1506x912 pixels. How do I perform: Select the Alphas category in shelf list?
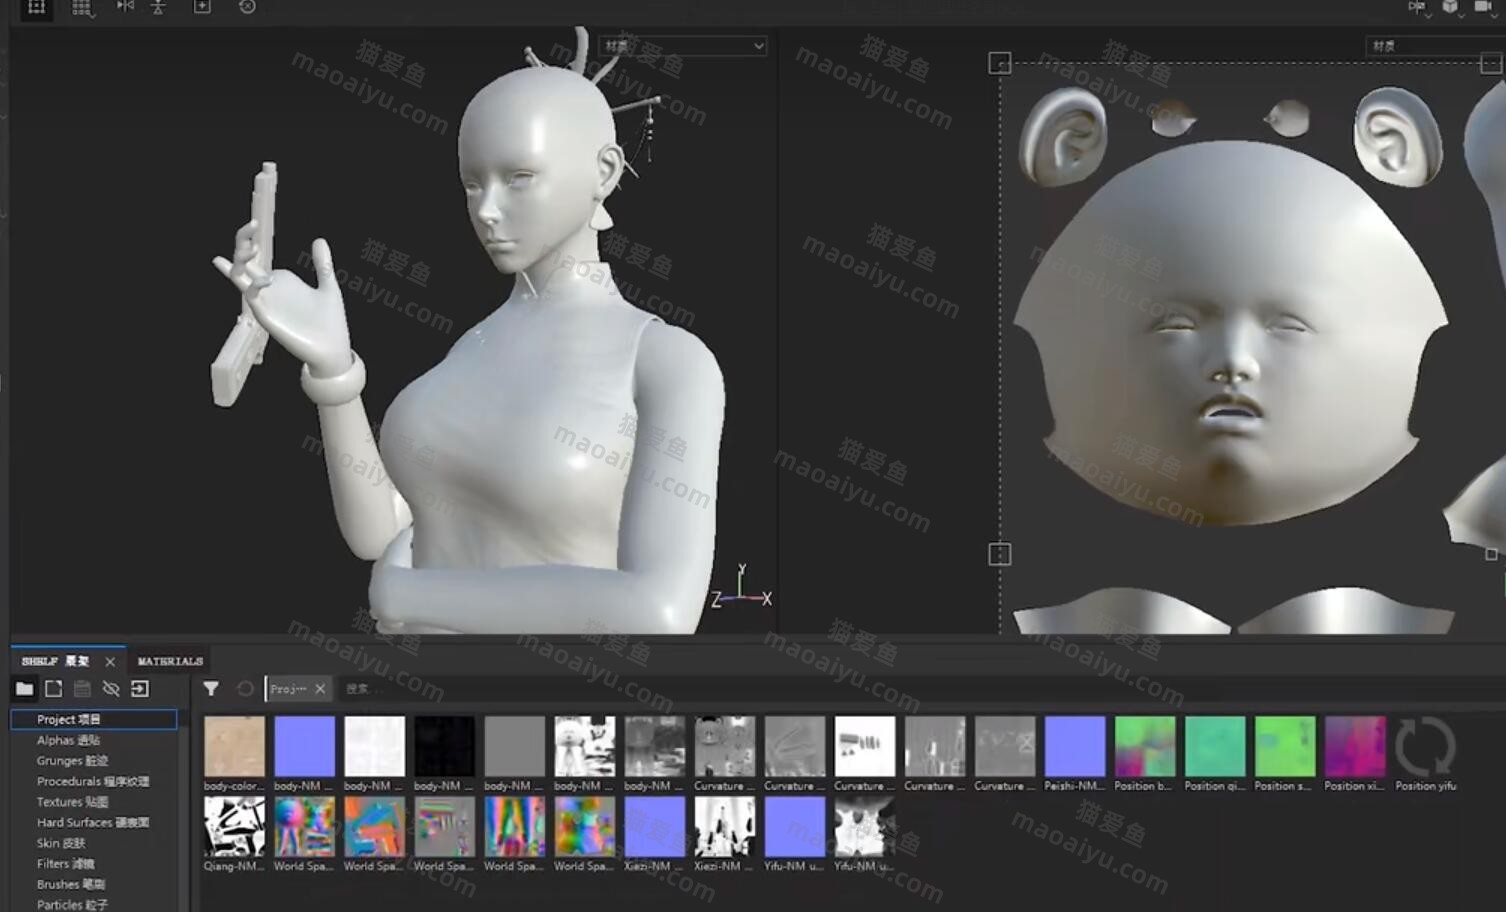(68, 740)
